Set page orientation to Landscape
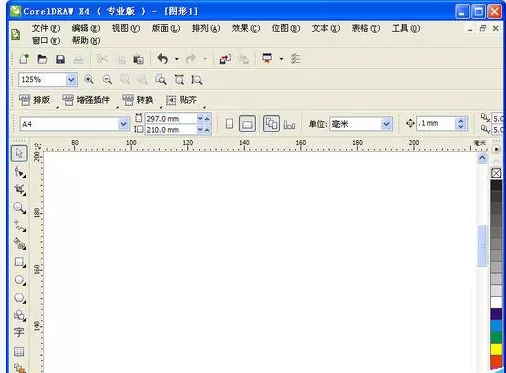The height and width of the screenshot is (373, 506). click(x=247, y=124)
